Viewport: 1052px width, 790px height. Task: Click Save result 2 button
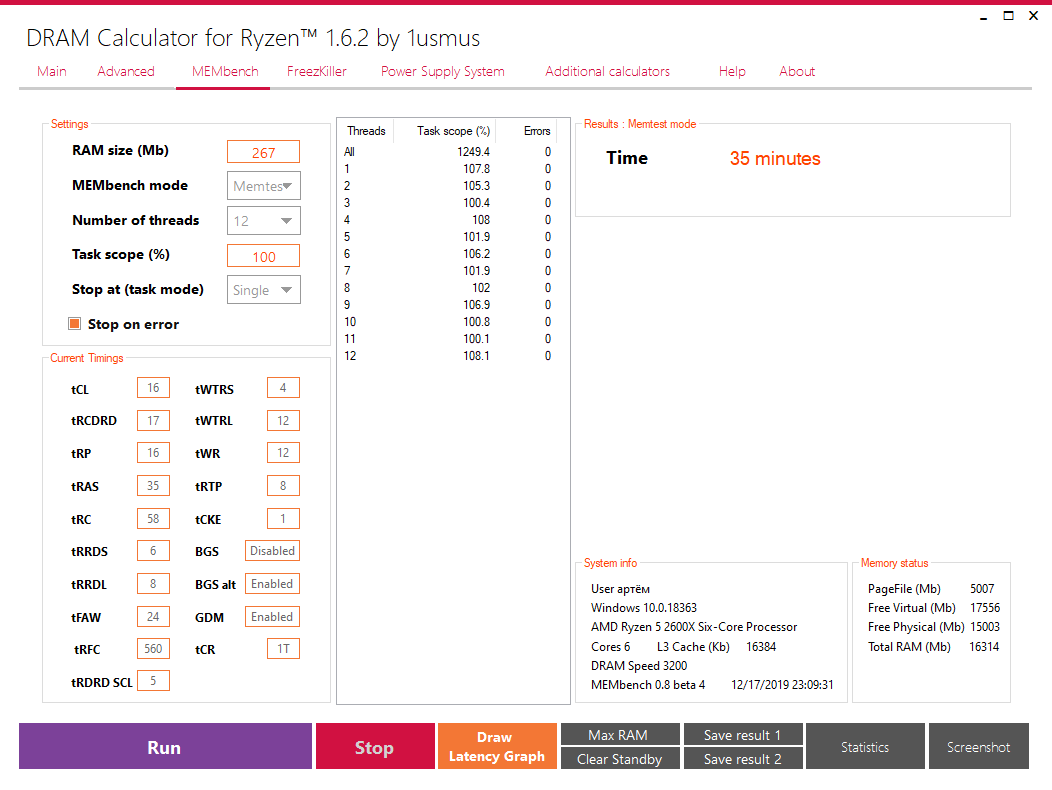point(743,758)
